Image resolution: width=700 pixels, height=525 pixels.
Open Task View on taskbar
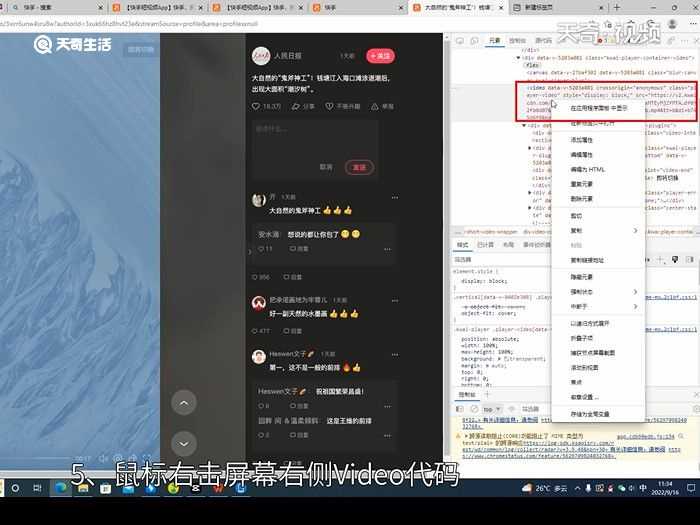38,488
